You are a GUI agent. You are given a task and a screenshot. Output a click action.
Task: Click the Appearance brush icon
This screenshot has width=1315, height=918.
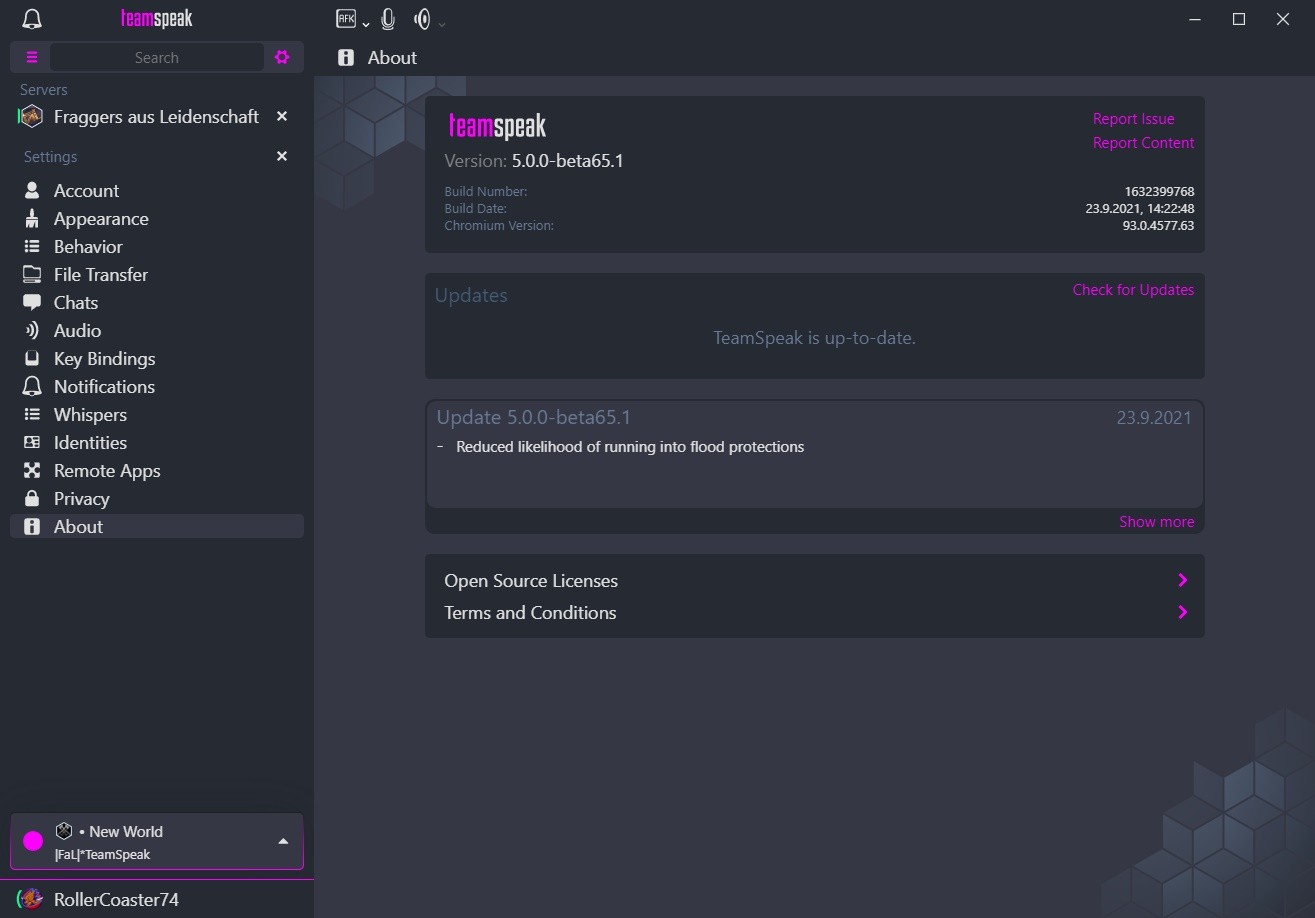coord(32,218)
